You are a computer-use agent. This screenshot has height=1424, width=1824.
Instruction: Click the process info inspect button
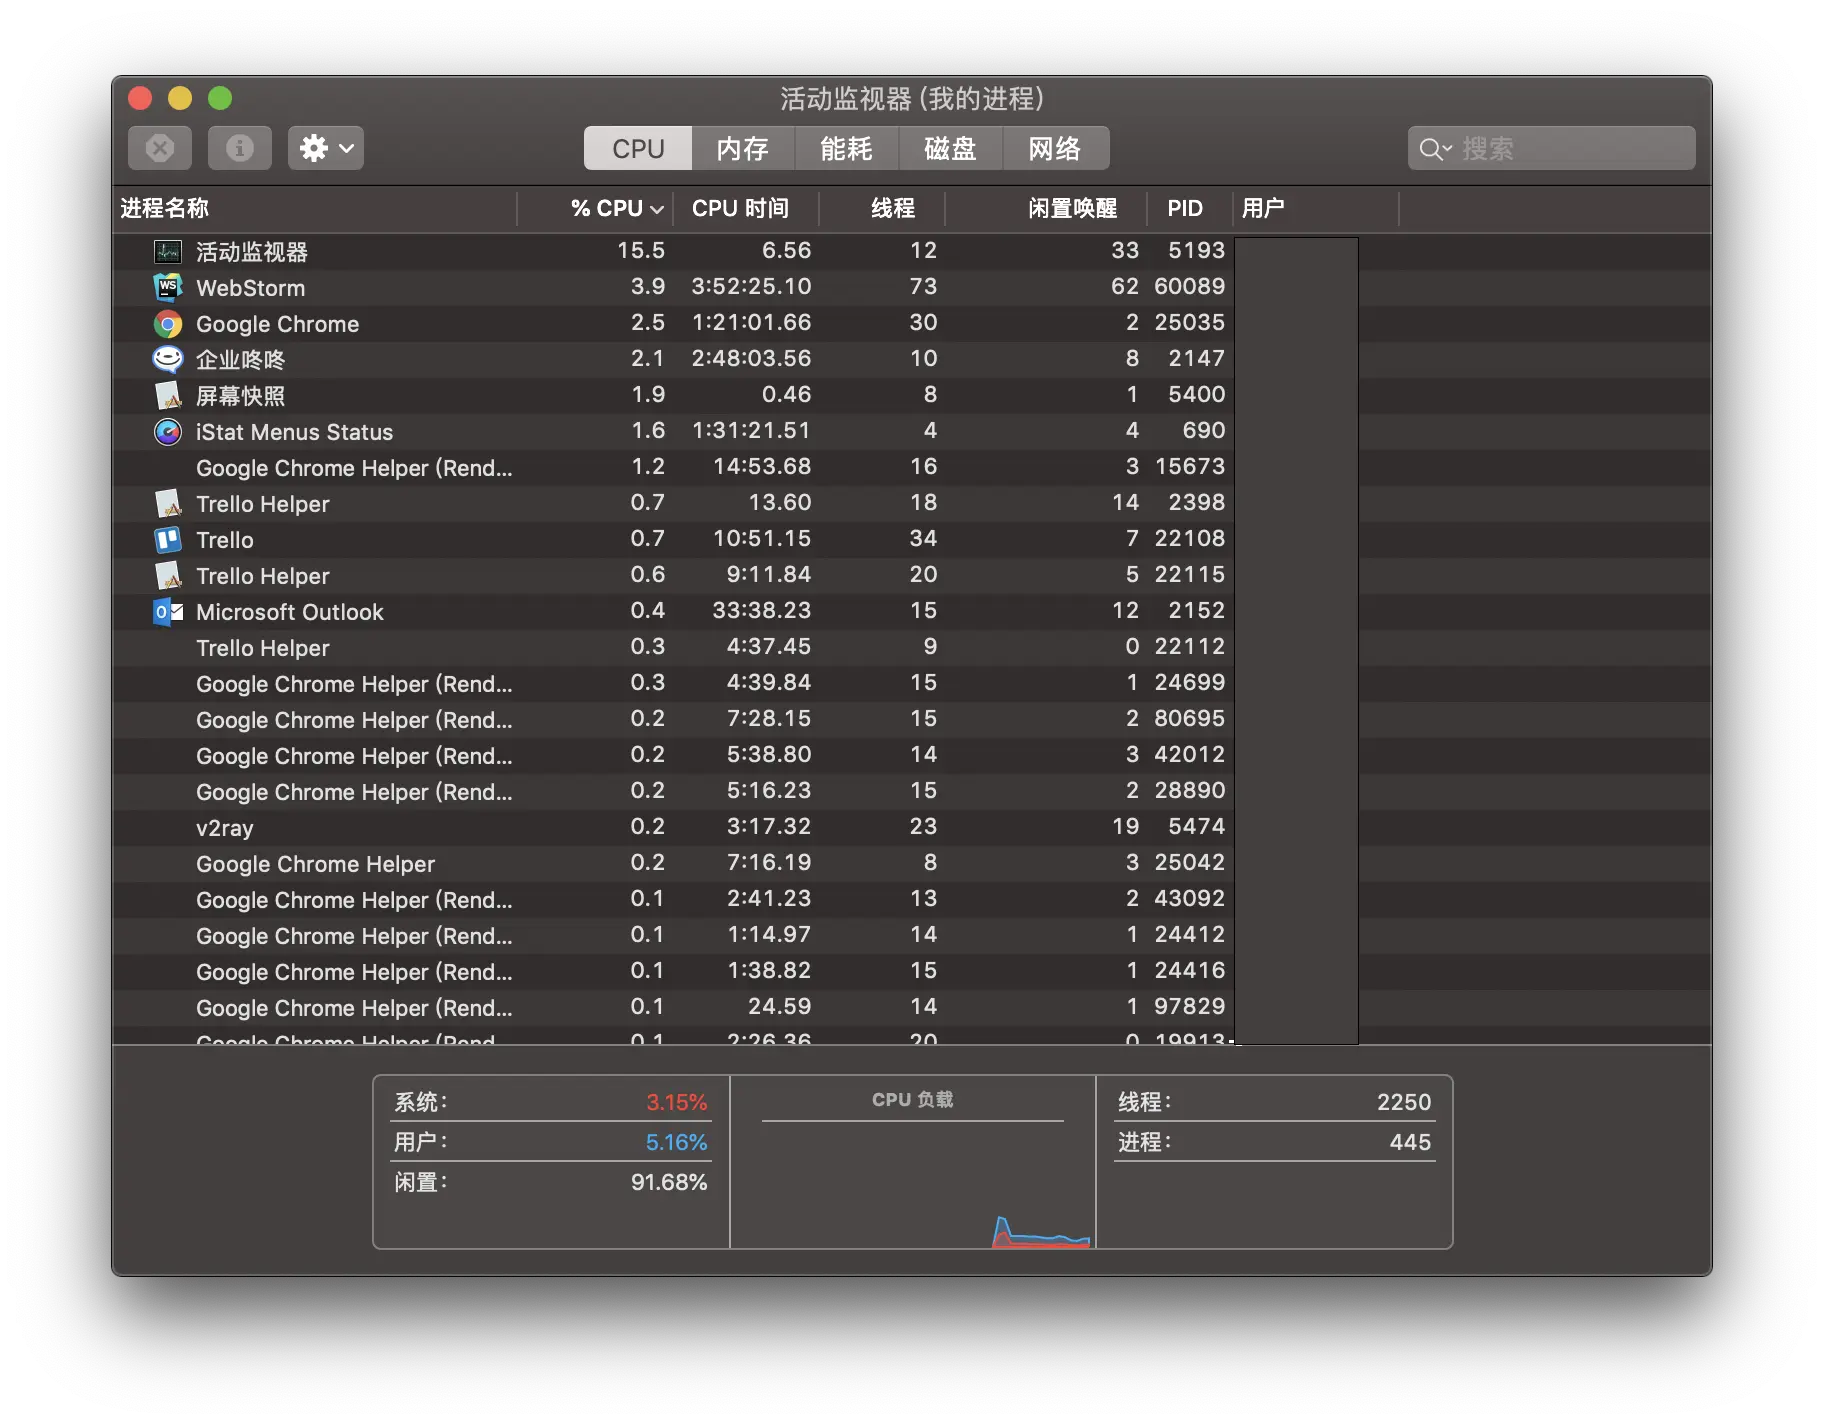click(x=240, y=148)
